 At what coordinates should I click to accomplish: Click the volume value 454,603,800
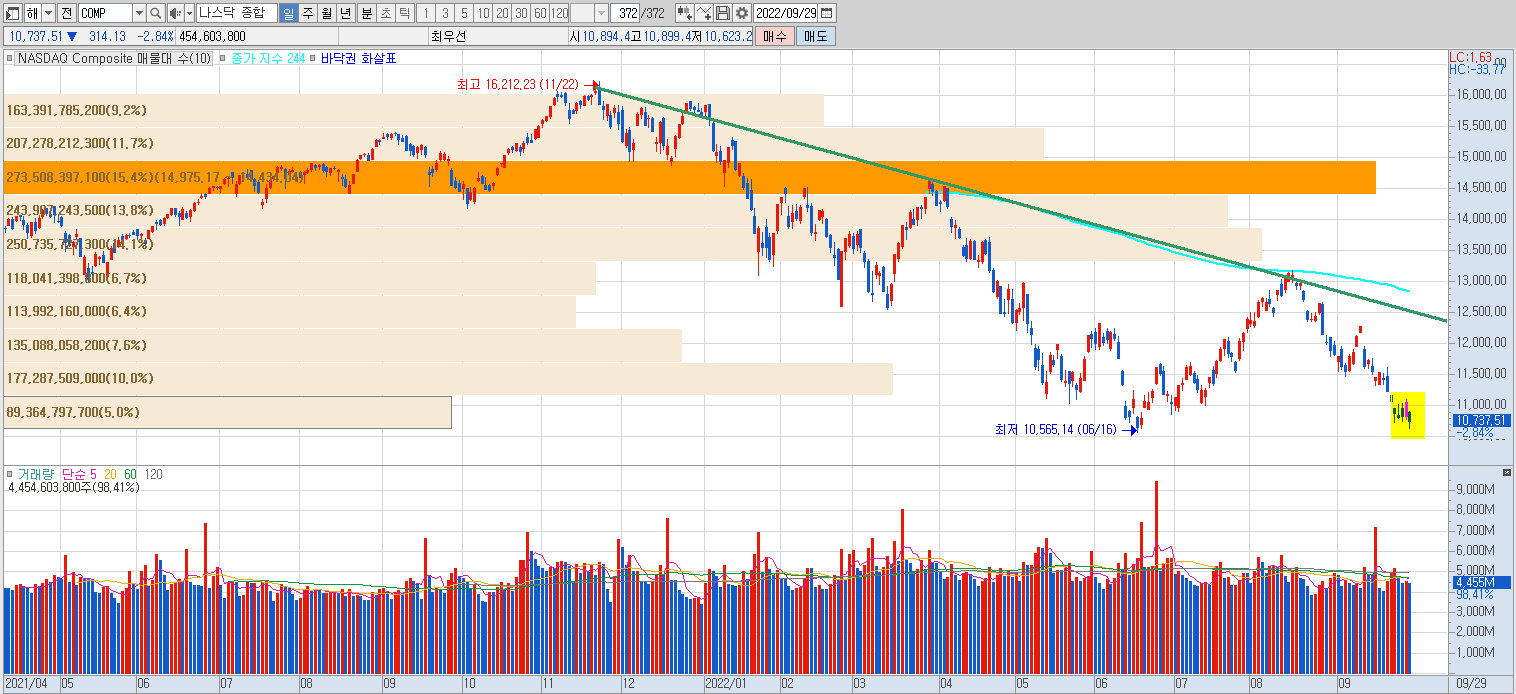click(x=212, y=36)
